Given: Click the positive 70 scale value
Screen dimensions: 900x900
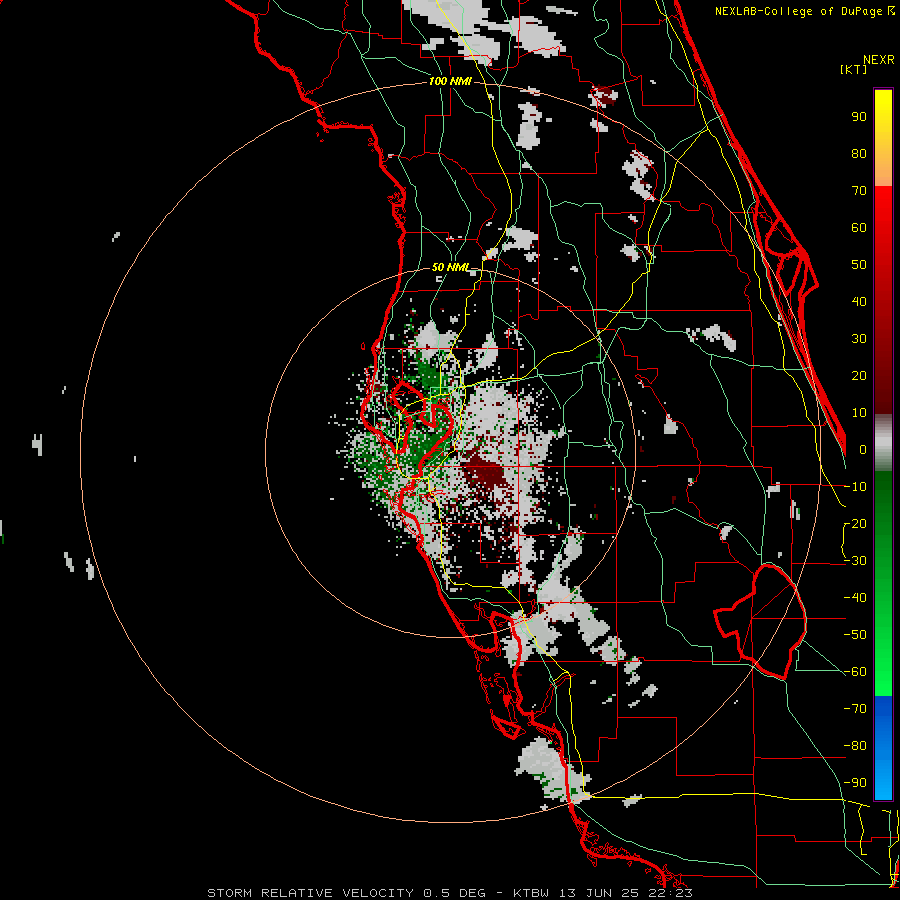Looking at the screenshot, I should pyautogui.click(x=859, y=191).
